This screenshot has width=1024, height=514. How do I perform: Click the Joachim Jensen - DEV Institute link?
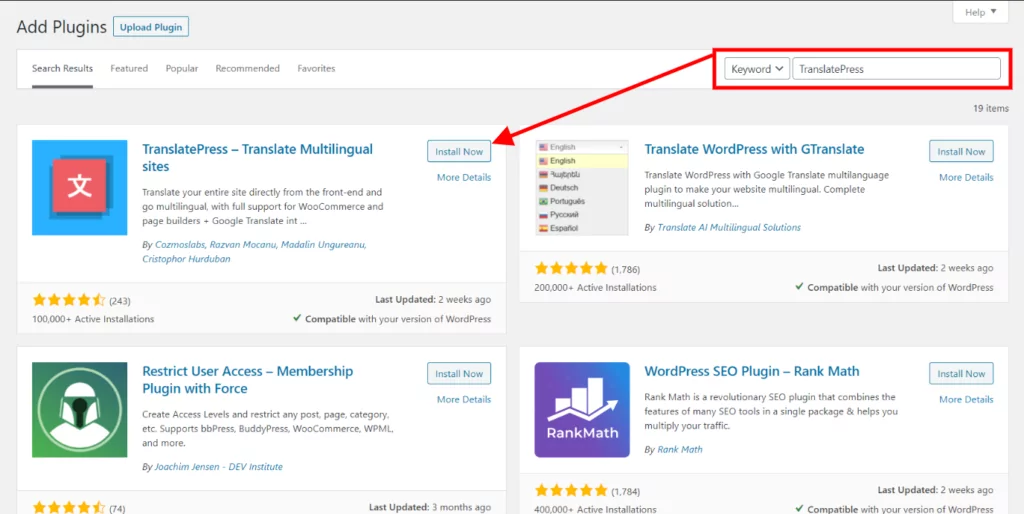pyautogui.click(x=219, y=467)
